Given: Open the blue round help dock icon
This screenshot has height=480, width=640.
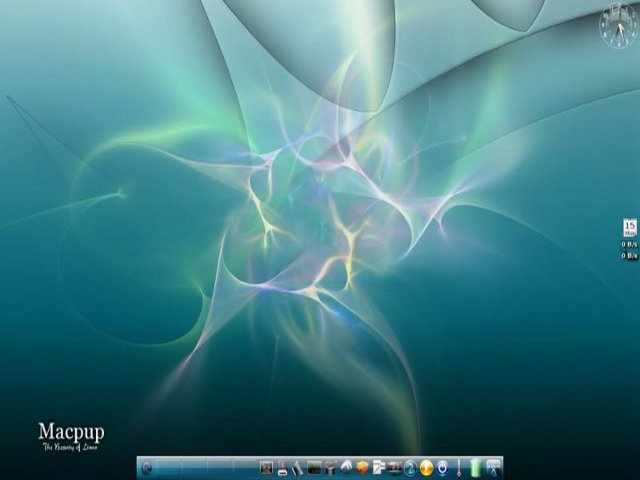Looking at the screenshot, I should pyautogui.click(x=410, y=468).
